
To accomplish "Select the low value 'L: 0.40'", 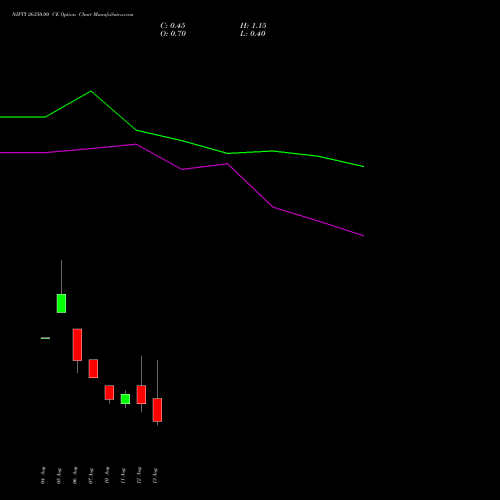I will point(253,34).
